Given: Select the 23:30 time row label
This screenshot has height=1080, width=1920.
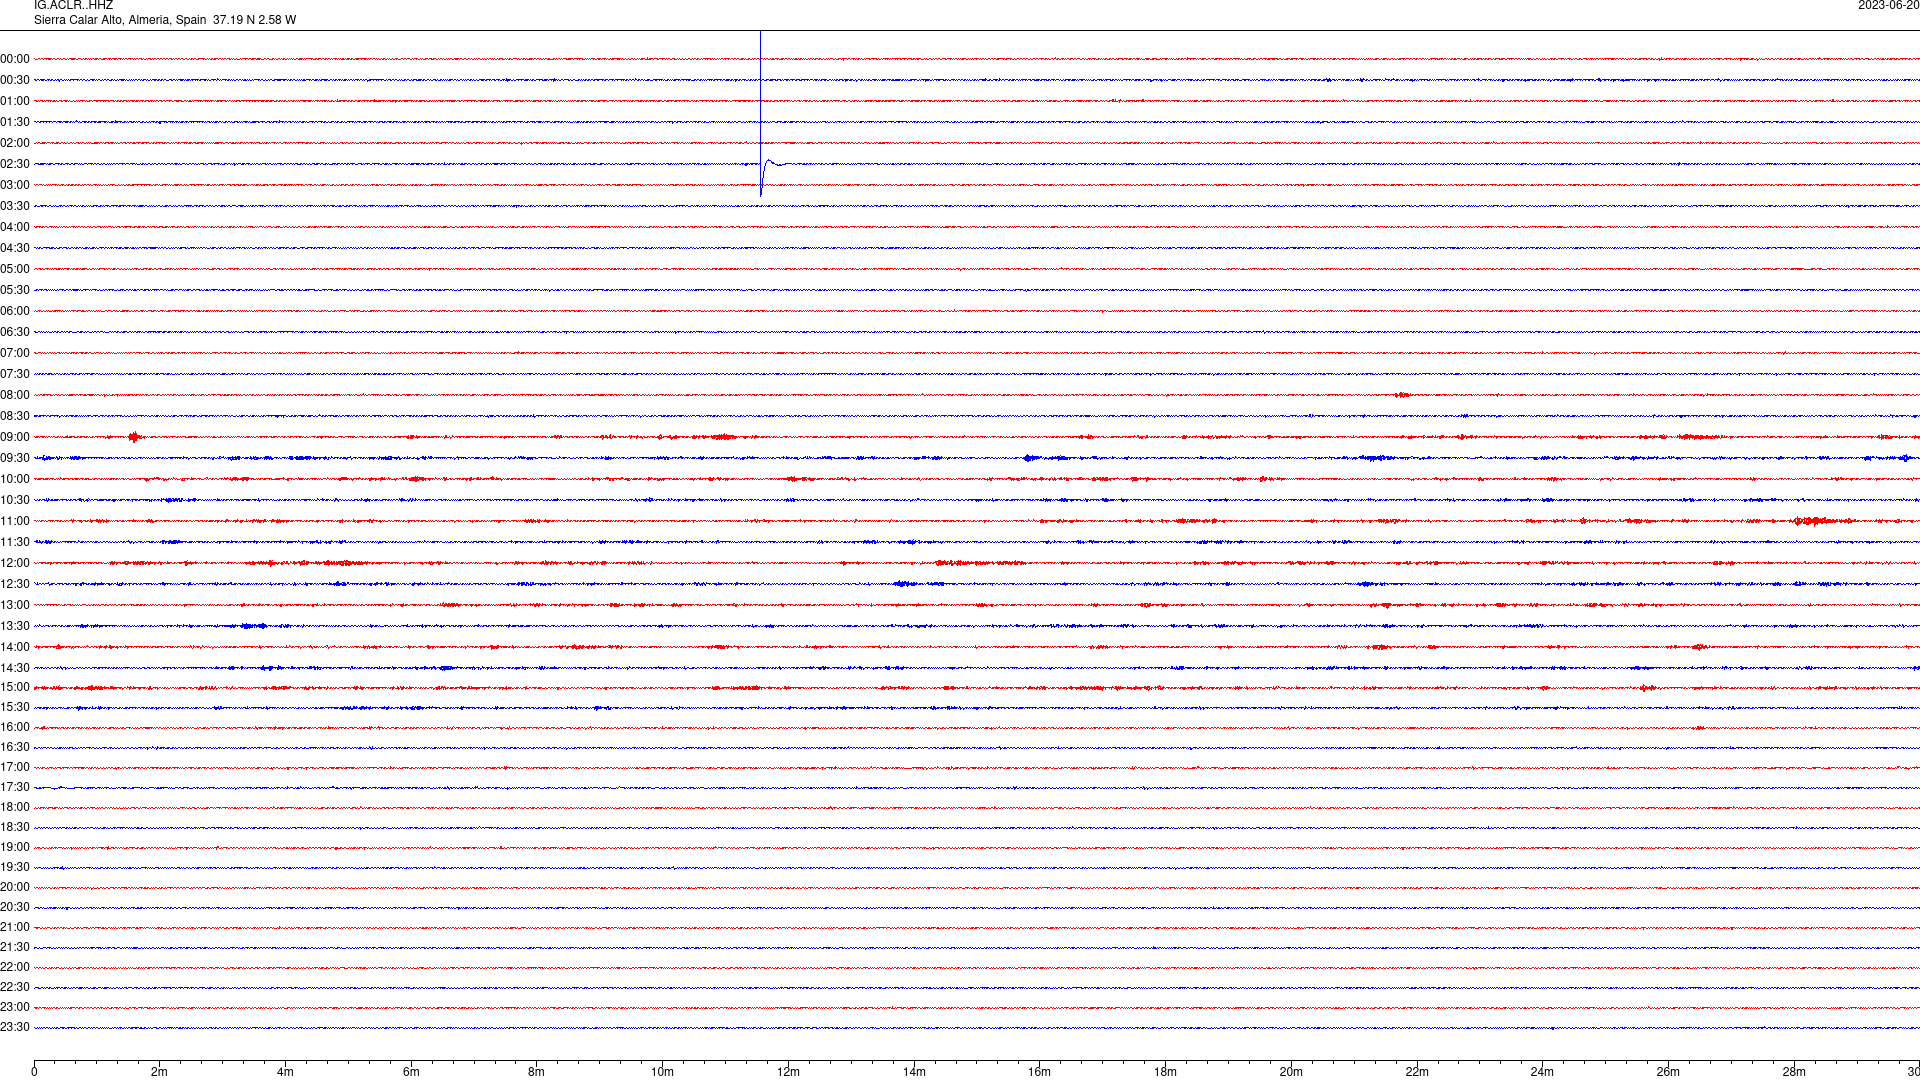Looking at the screenshot, I should (x=15, y=1027).
